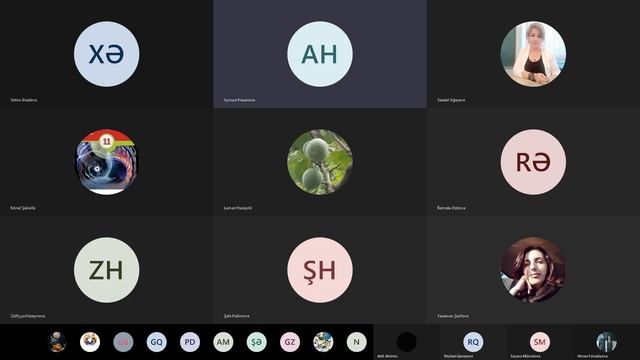Image resolution: width=640 pixels, height=360 pixels.
Task: Click the PD avatar in bottom strip
Action: click(x=190, y=342)
